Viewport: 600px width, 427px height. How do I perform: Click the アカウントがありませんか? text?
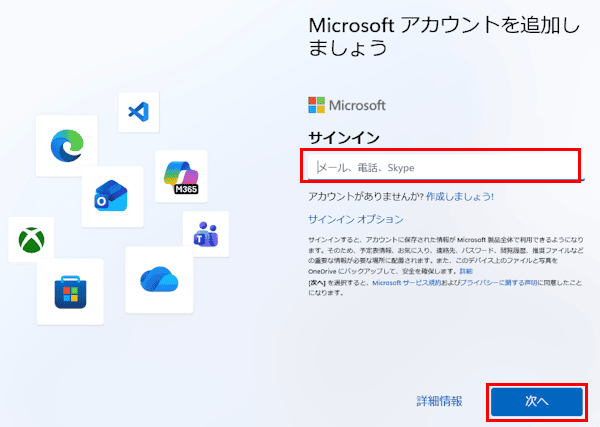tap(366, 197)
